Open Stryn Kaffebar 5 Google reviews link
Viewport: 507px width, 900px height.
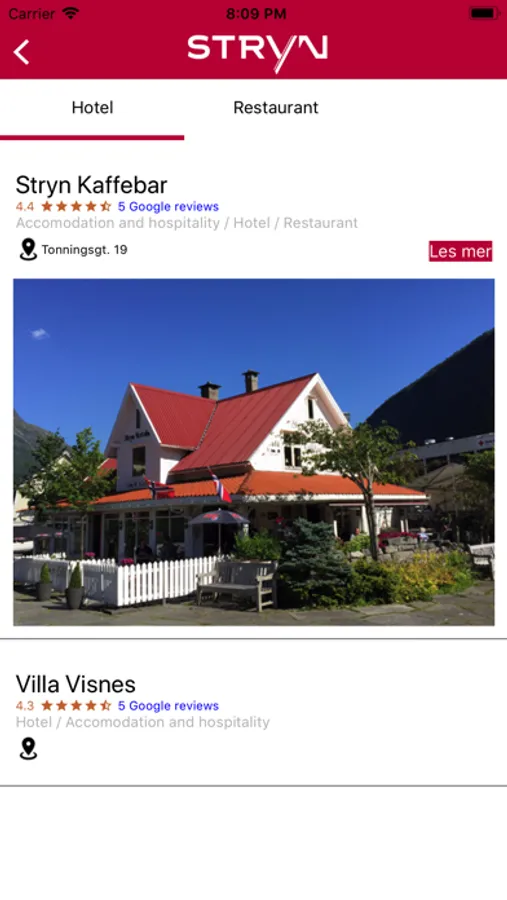168,207
